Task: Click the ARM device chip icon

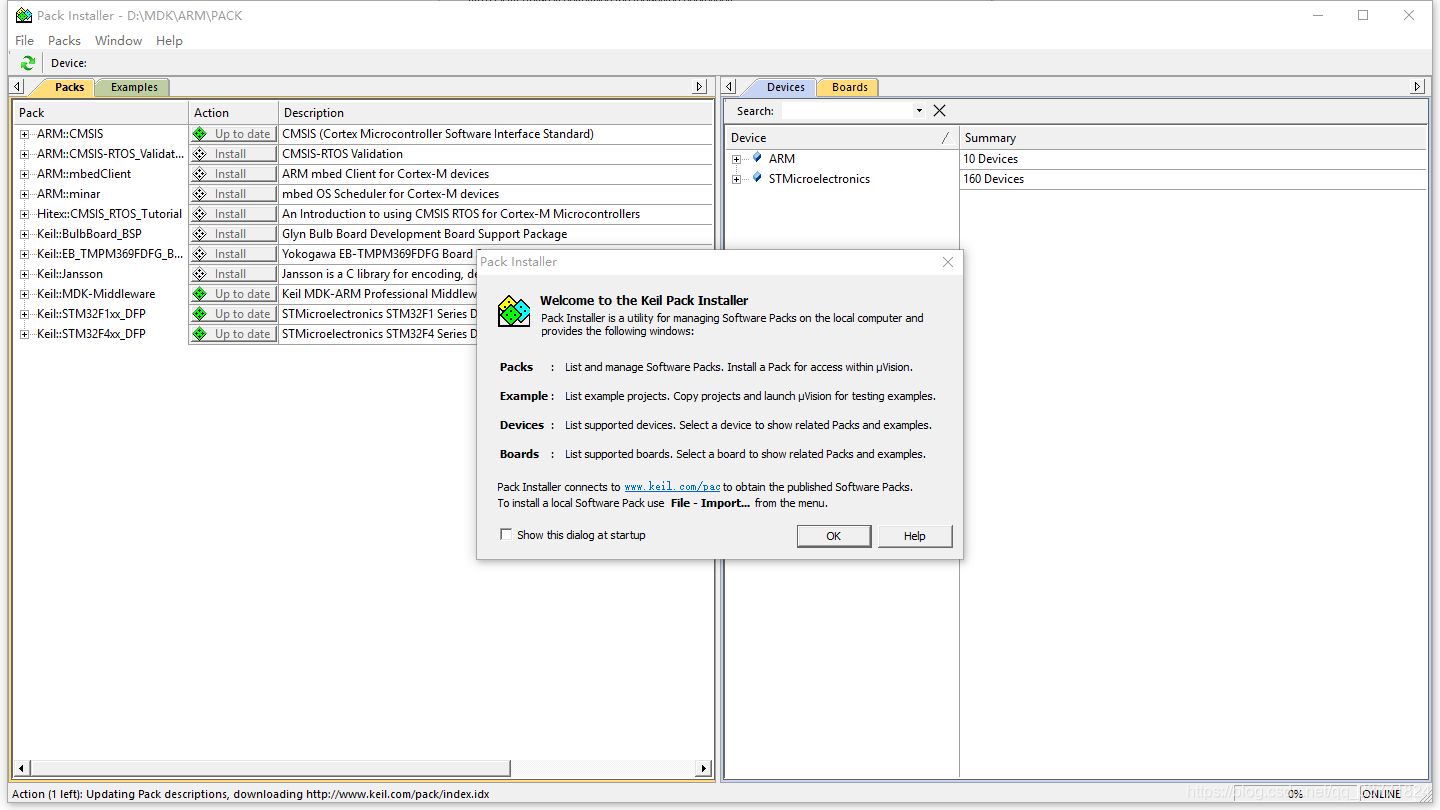Action: coord(757,158)
